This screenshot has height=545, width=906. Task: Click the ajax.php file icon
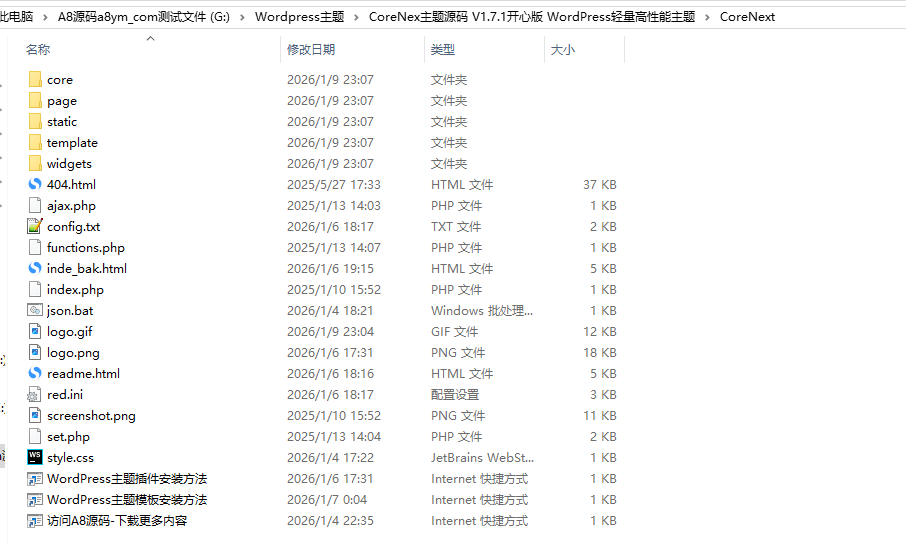pyautogui.click(x=35, y=205)
